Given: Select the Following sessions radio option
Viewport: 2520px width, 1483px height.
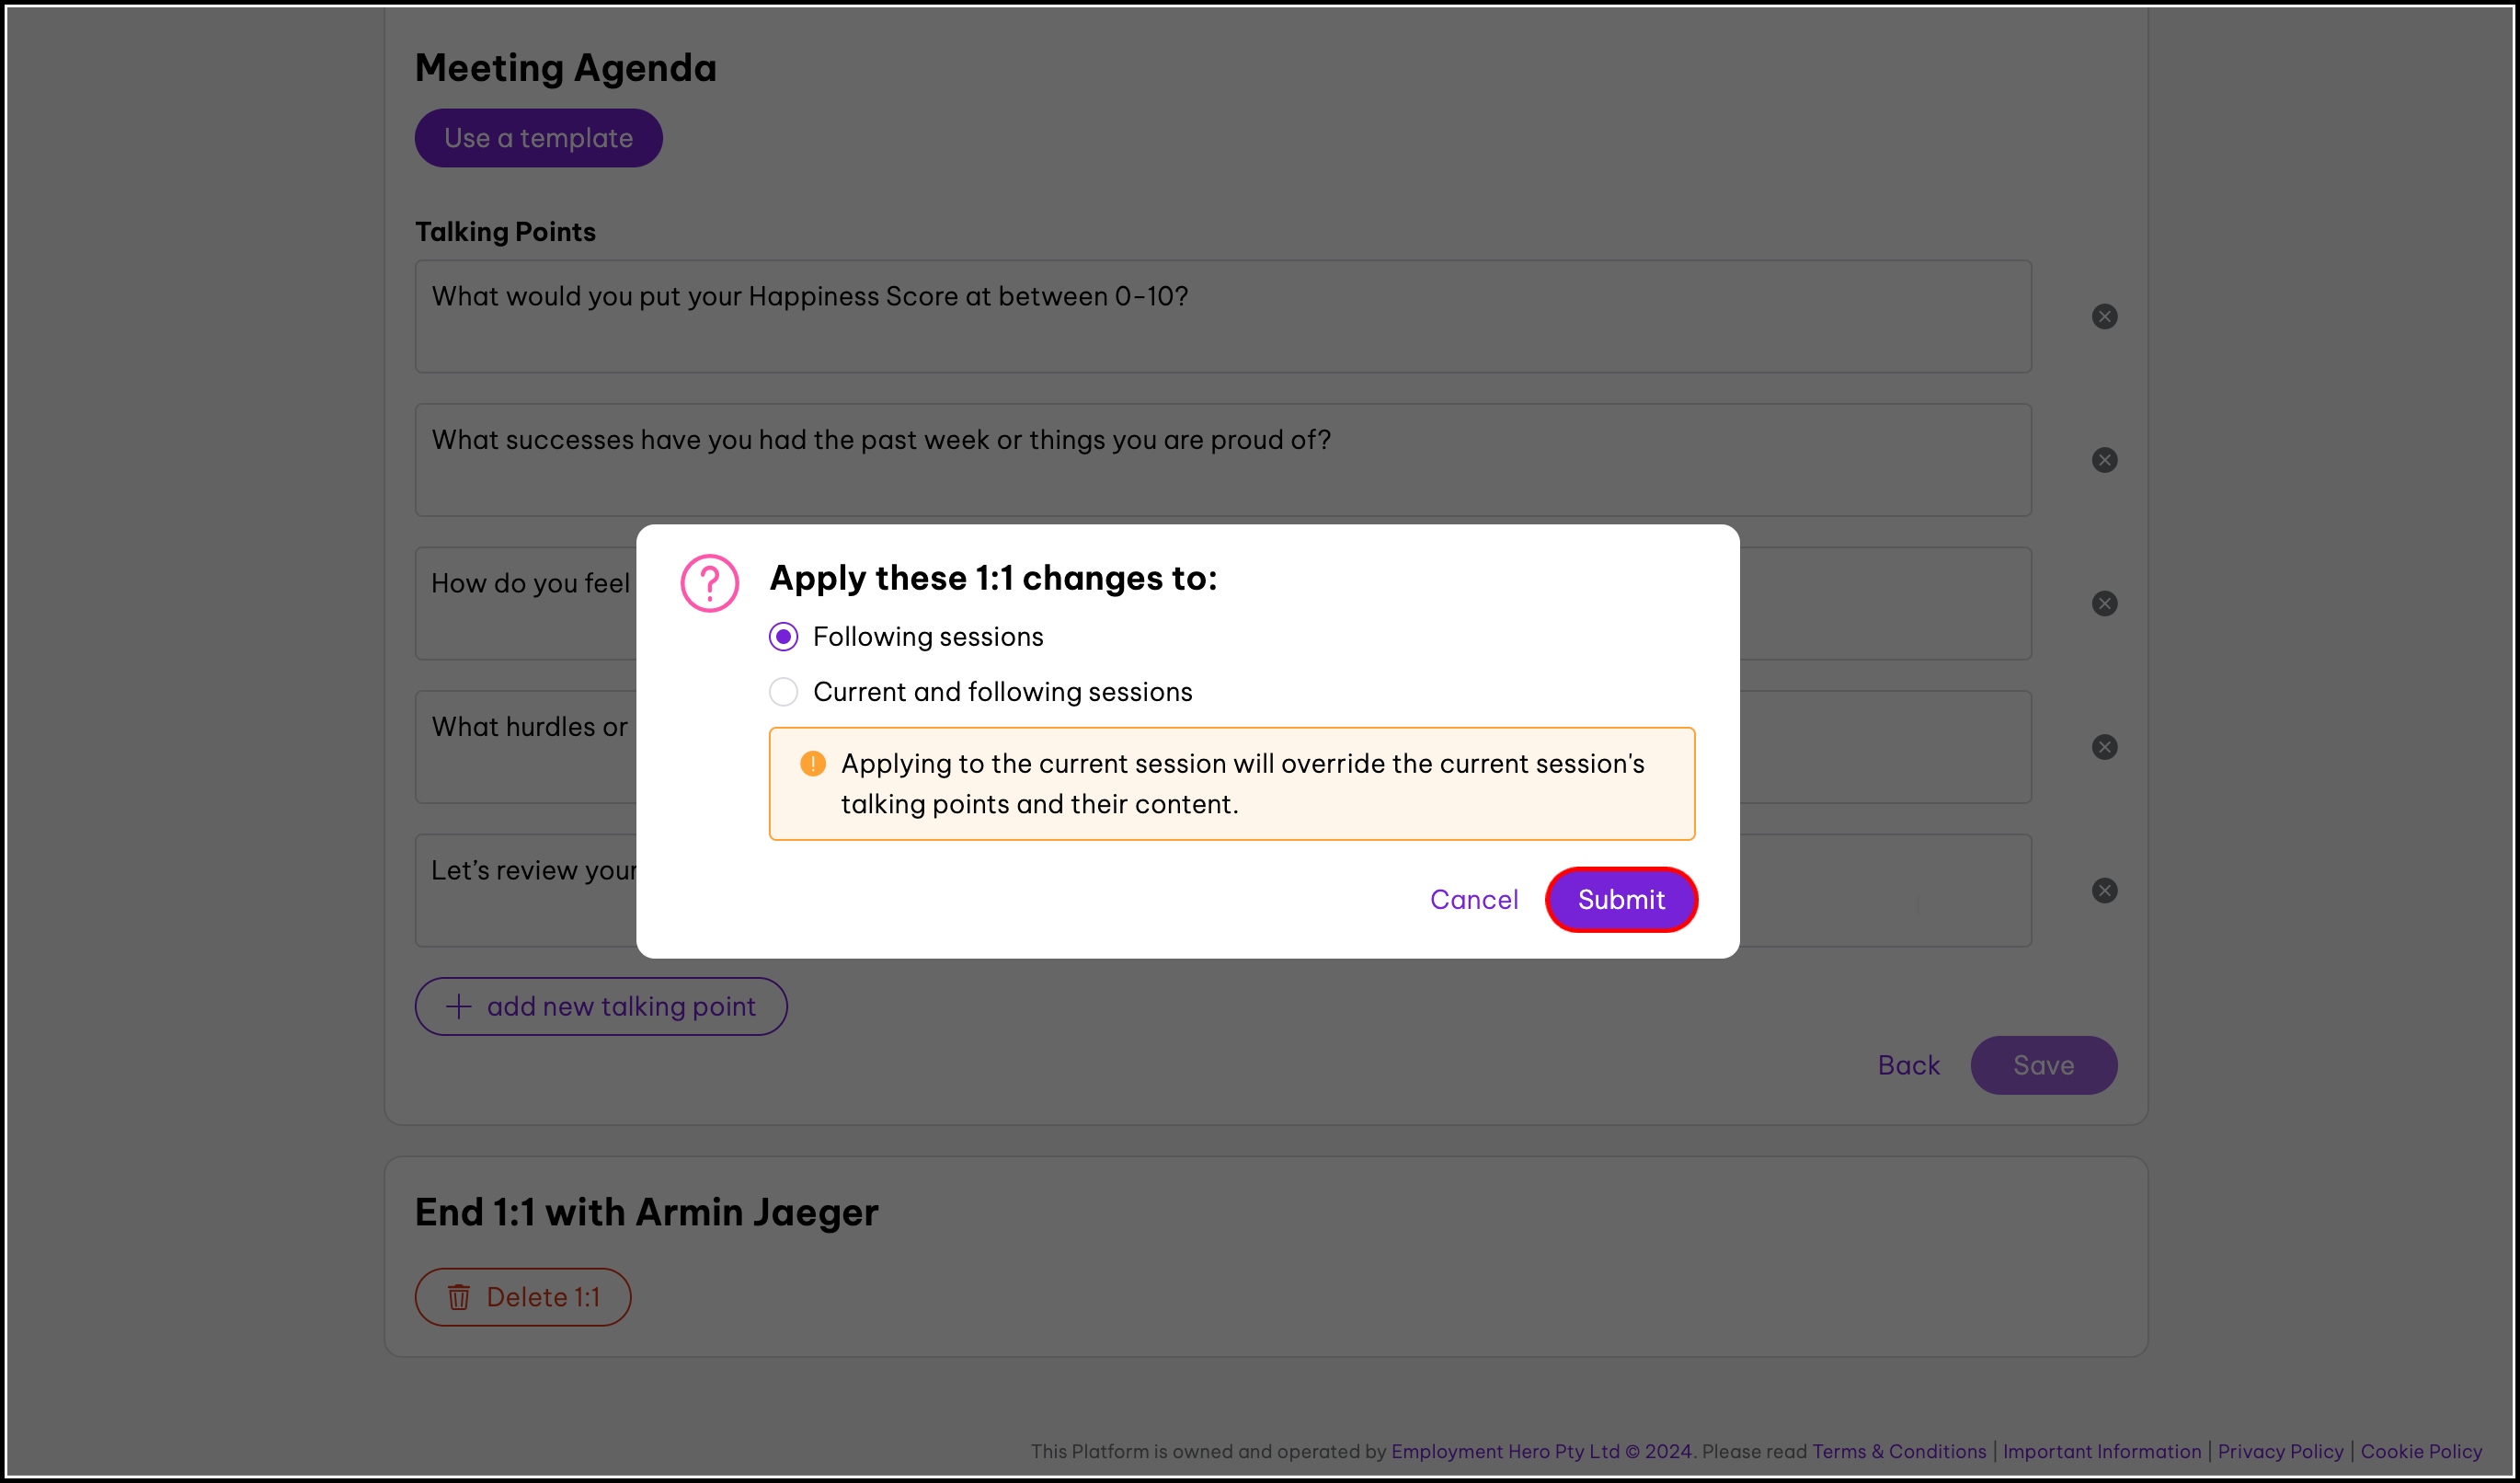Looking at the screenshot, I should coord(783,637).
